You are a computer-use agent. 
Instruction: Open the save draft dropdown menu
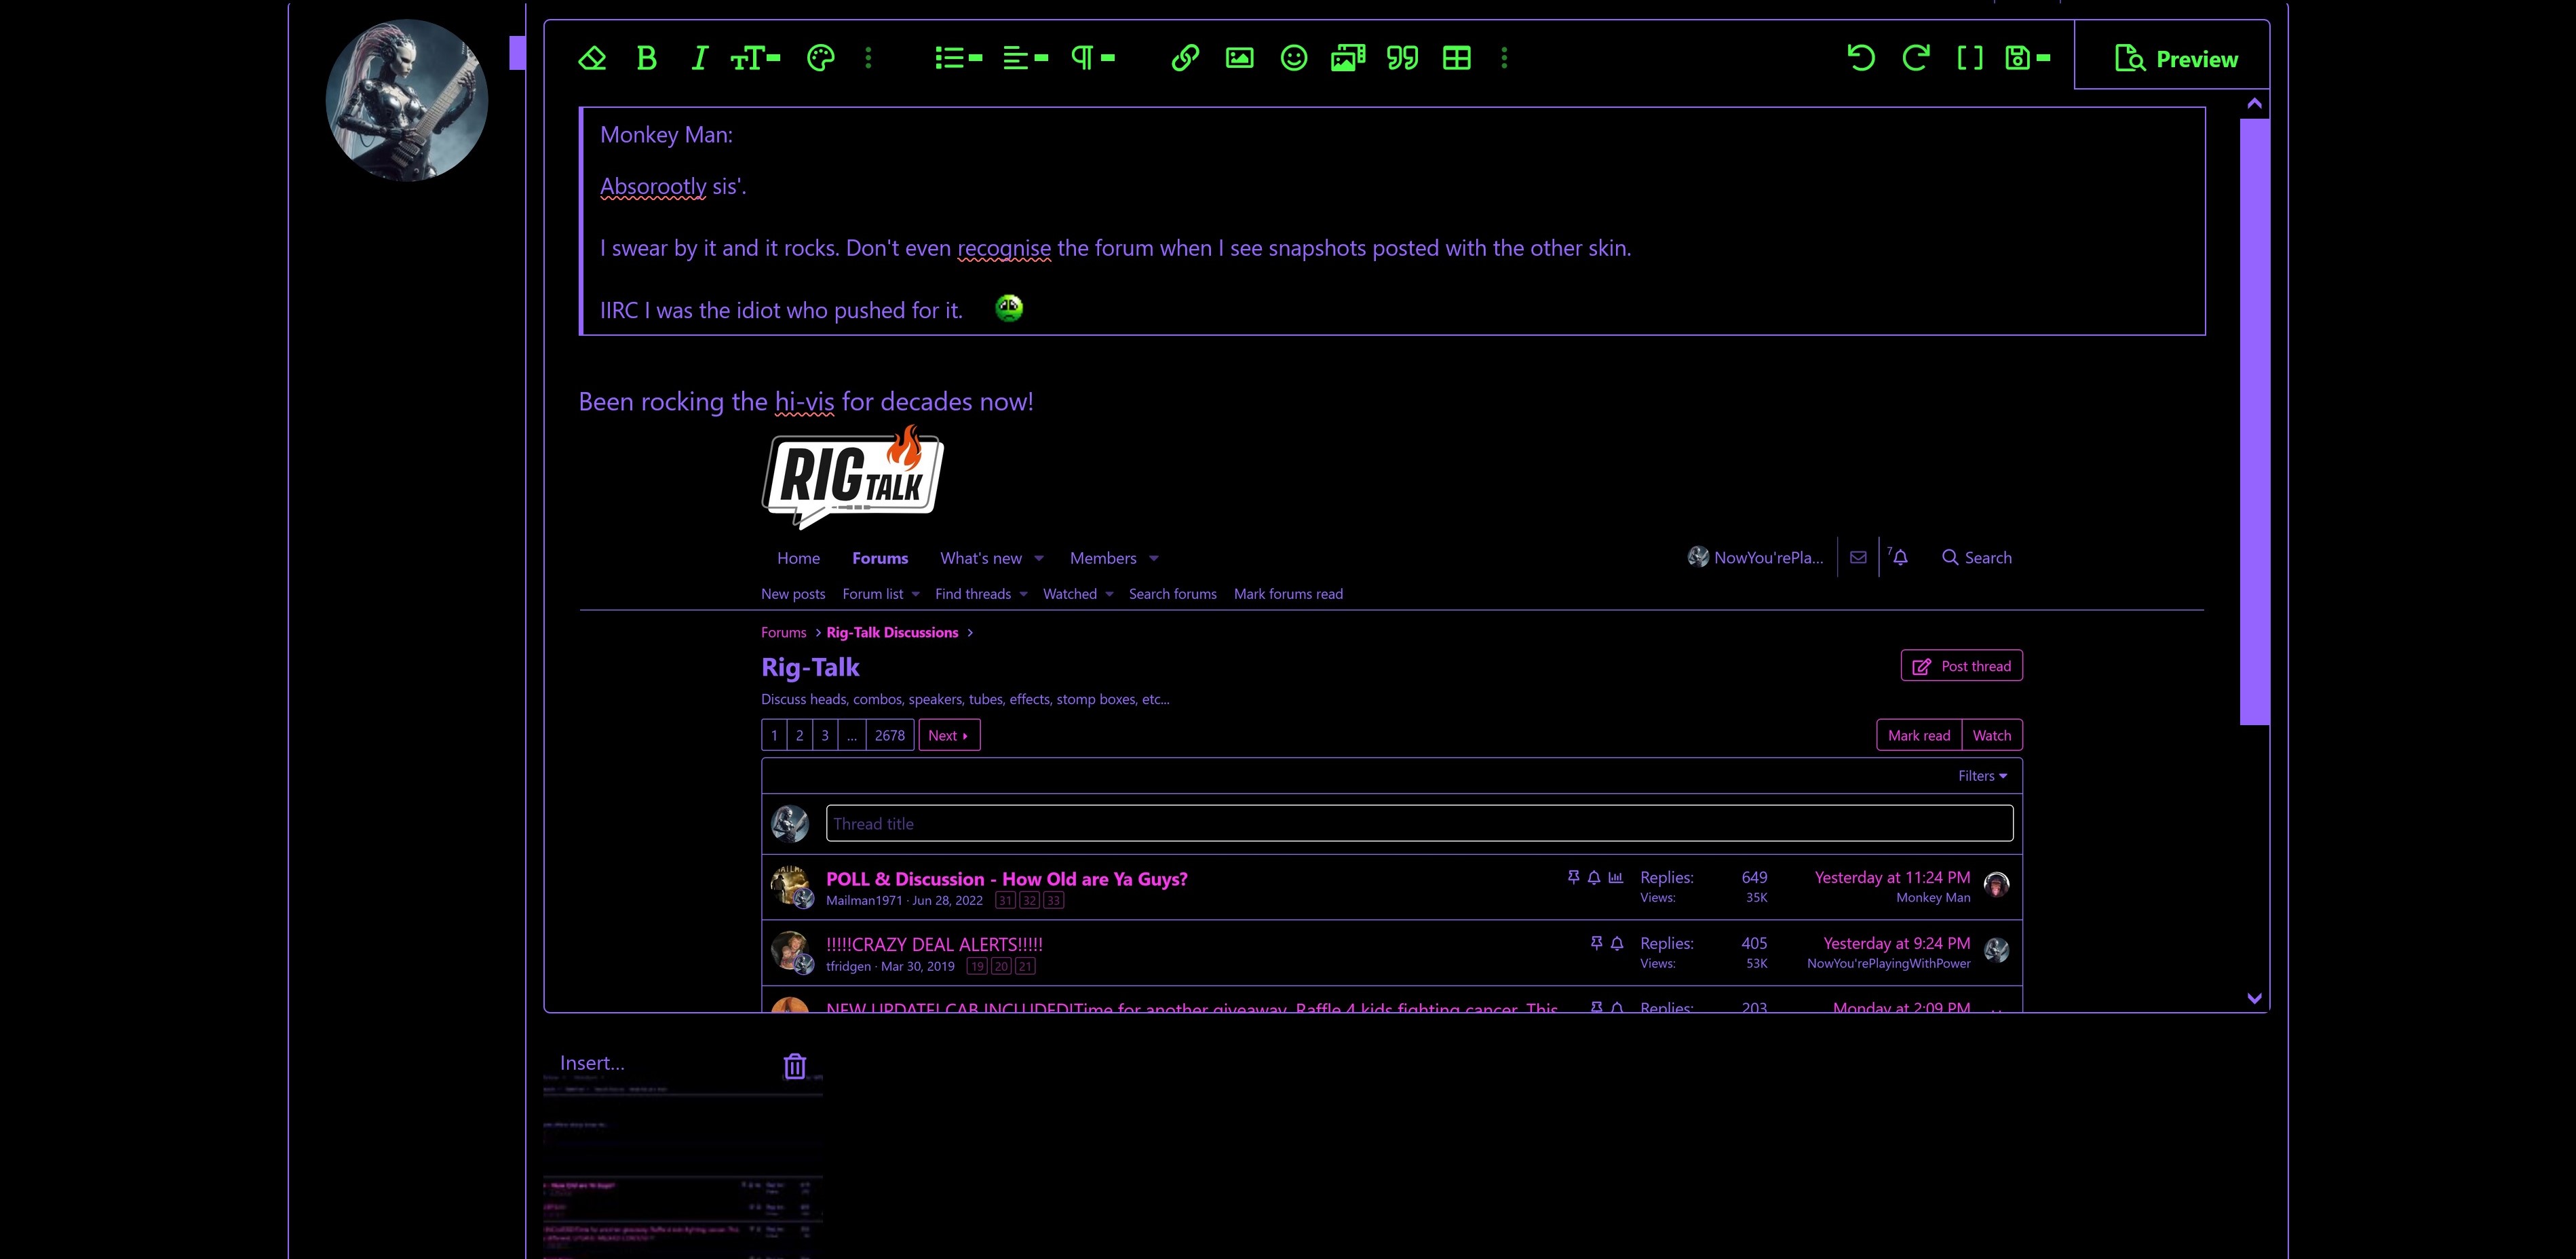[x=2028, y=58]
